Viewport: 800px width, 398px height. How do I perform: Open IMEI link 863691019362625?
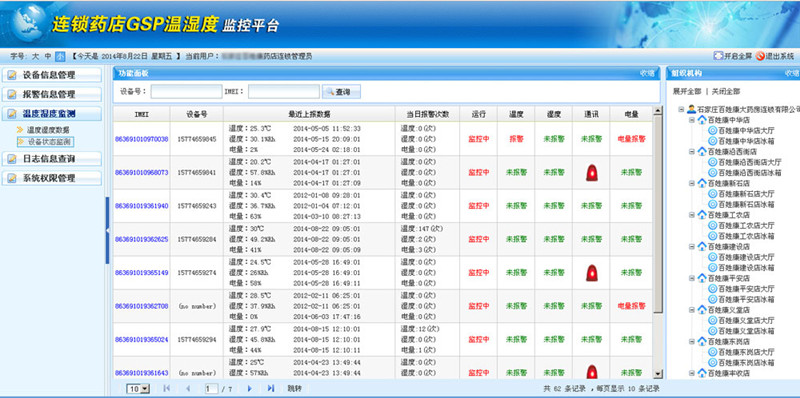[x=141, y=239]
